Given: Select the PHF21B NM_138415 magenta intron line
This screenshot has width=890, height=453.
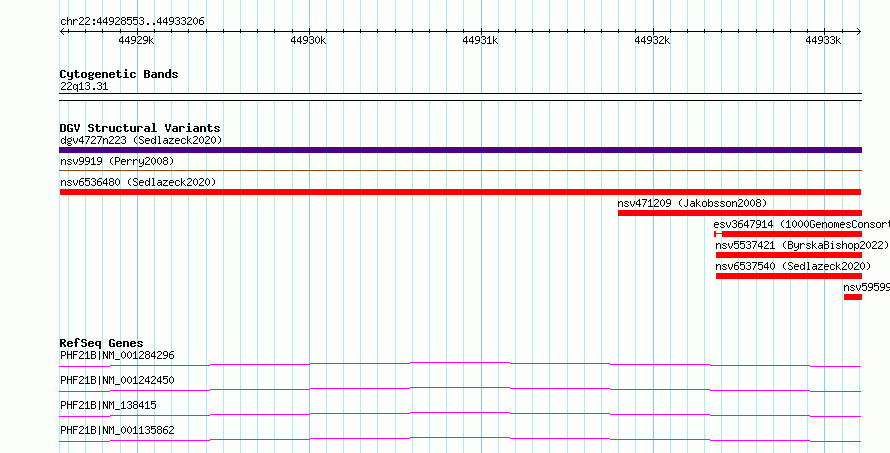Looking at the screenshot, I should (x=460, y=414).
